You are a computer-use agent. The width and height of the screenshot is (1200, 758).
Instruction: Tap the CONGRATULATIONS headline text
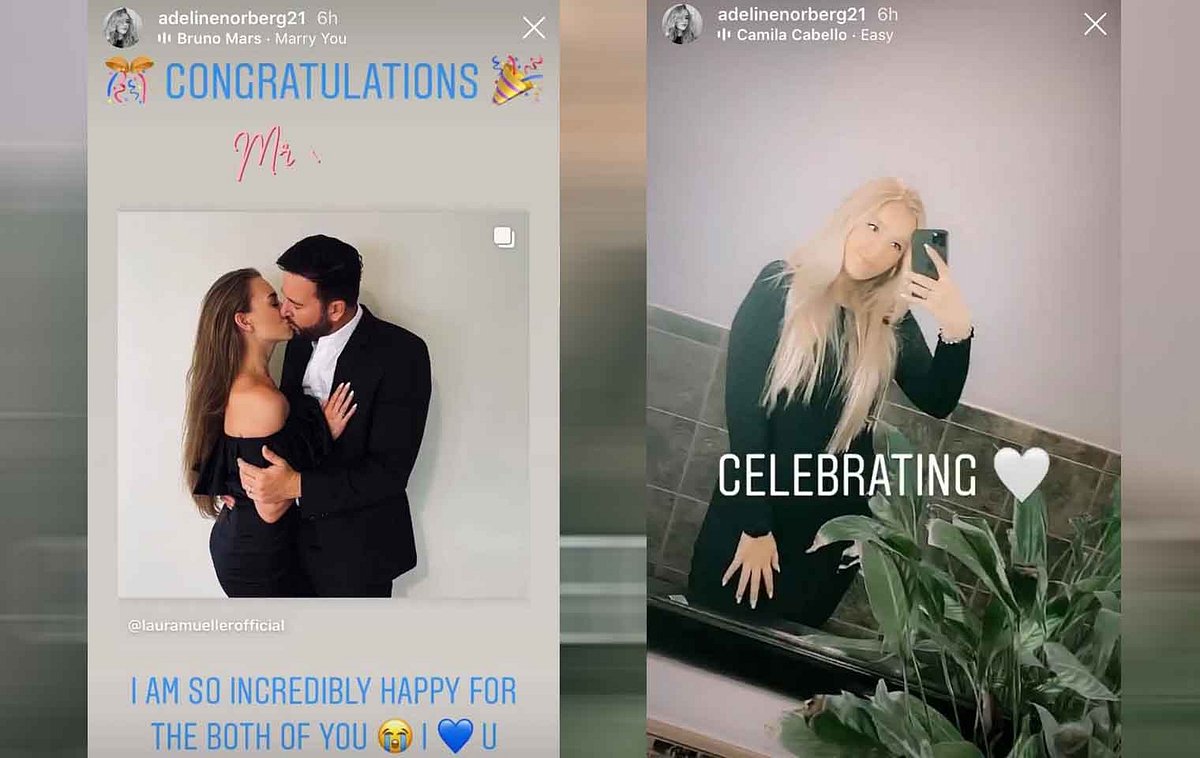coord(322,81)
